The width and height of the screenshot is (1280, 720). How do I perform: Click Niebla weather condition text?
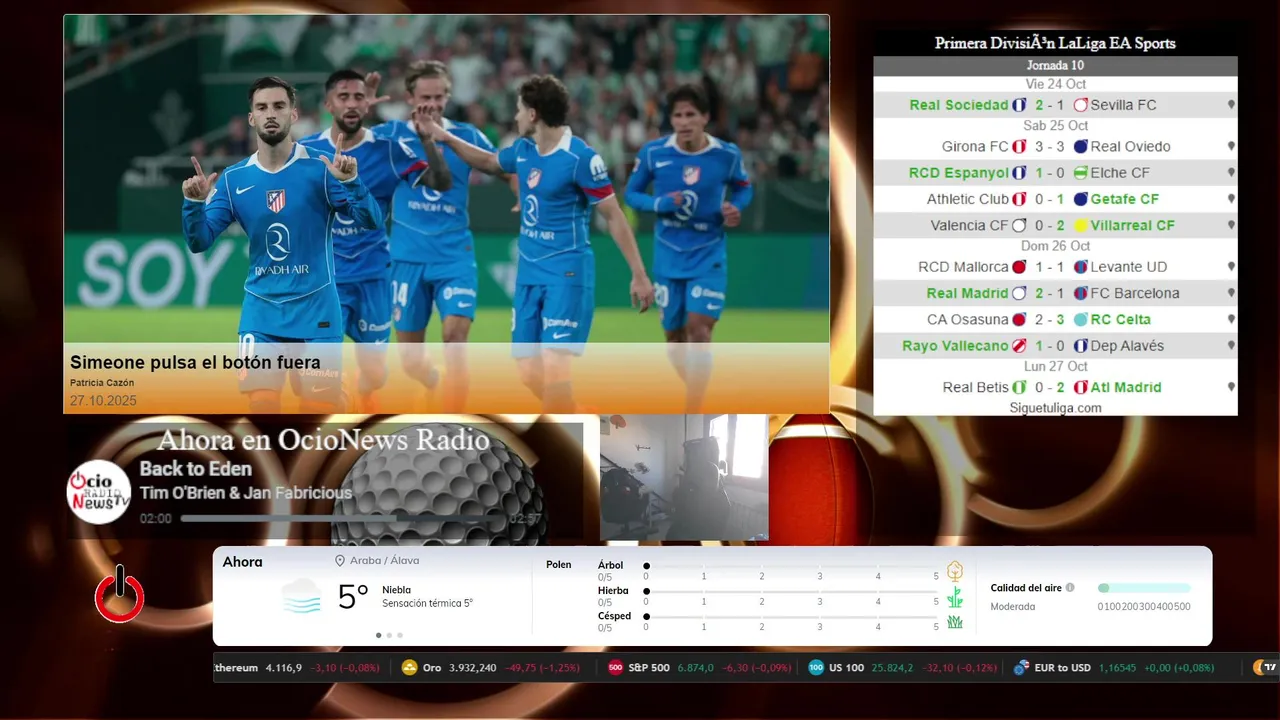(x=396, y=590)
